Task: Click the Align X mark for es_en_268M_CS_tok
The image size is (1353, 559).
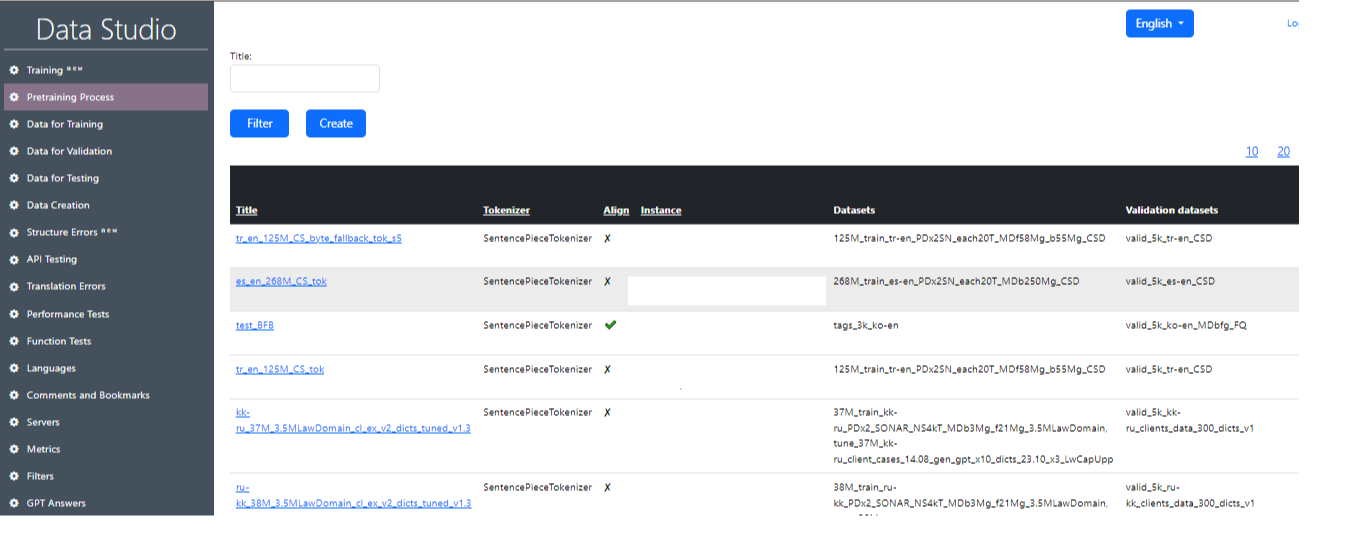Action: click(607, 282)
